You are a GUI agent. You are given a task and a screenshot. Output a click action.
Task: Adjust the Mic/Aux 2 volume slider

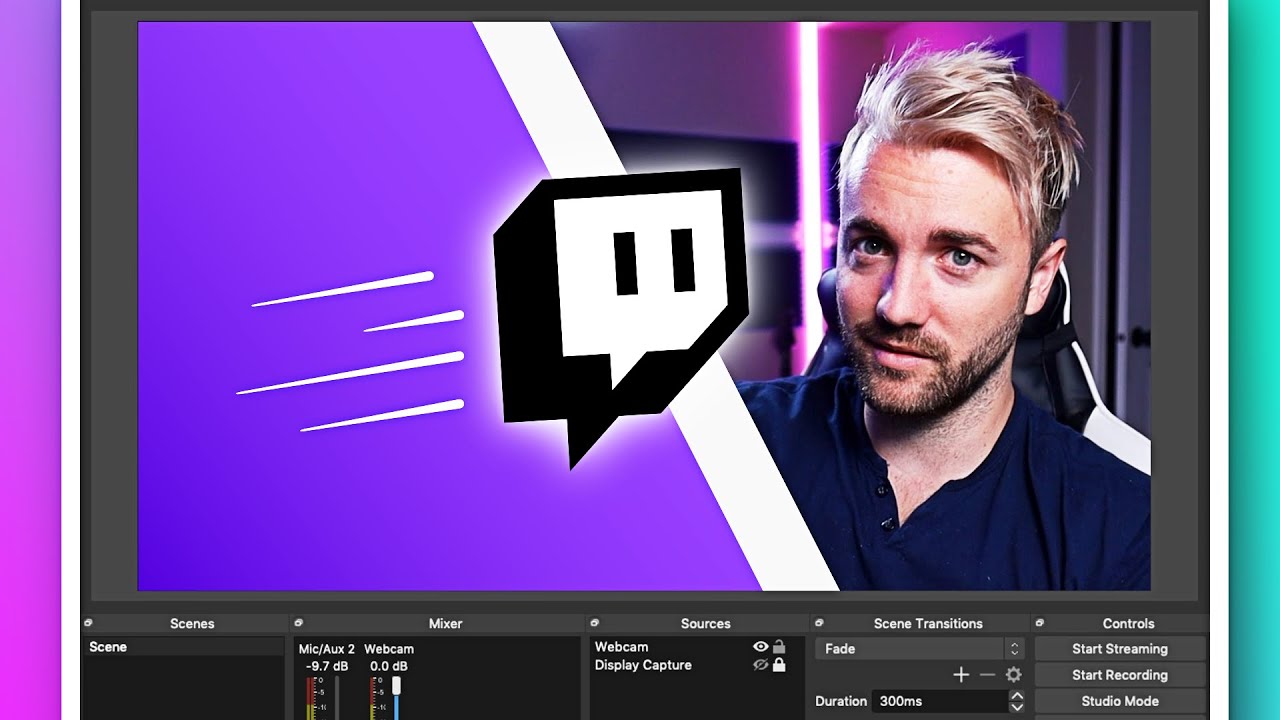point(337,699)
